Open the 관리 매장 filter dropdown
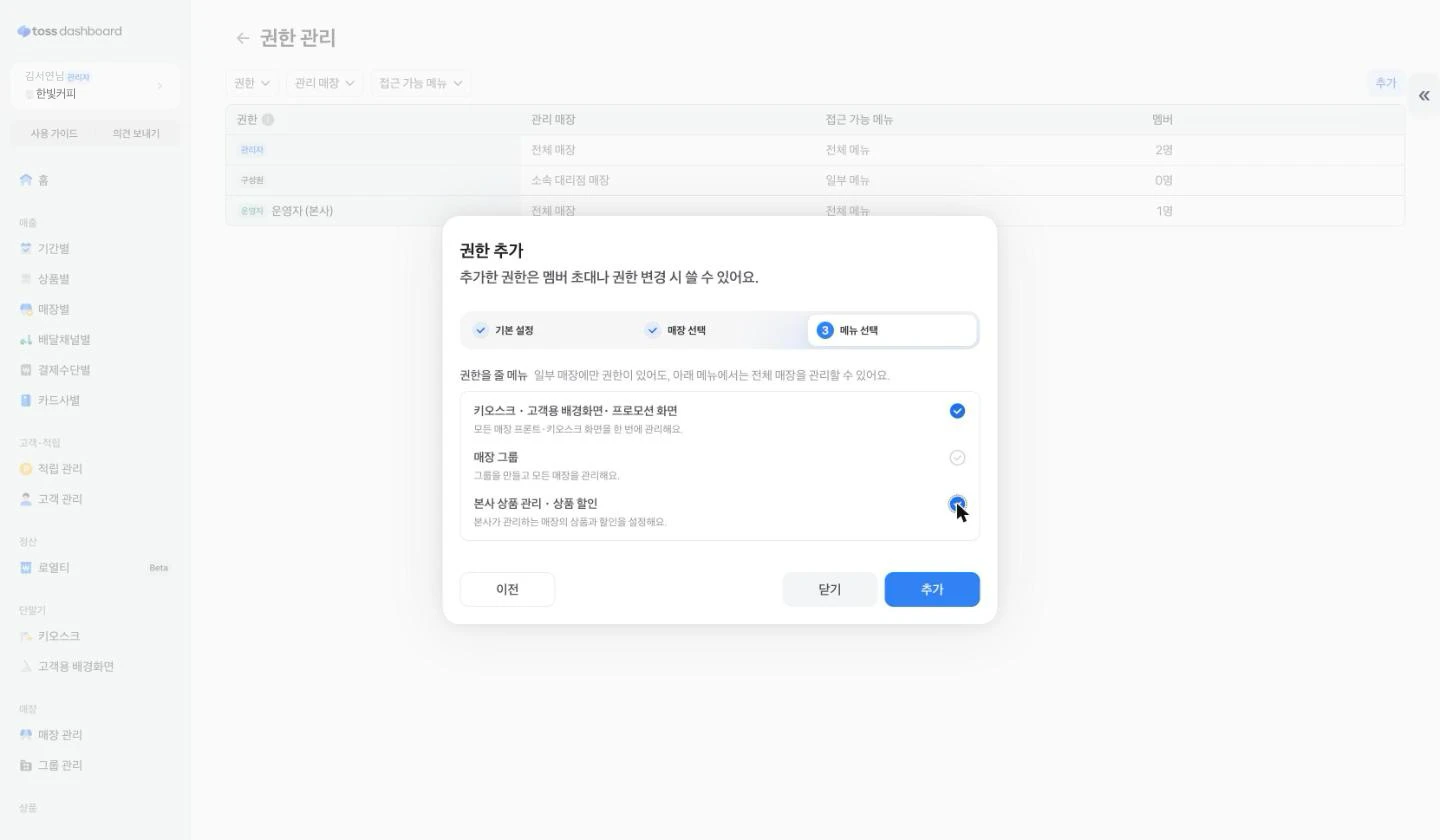 [x=324, y=83]
